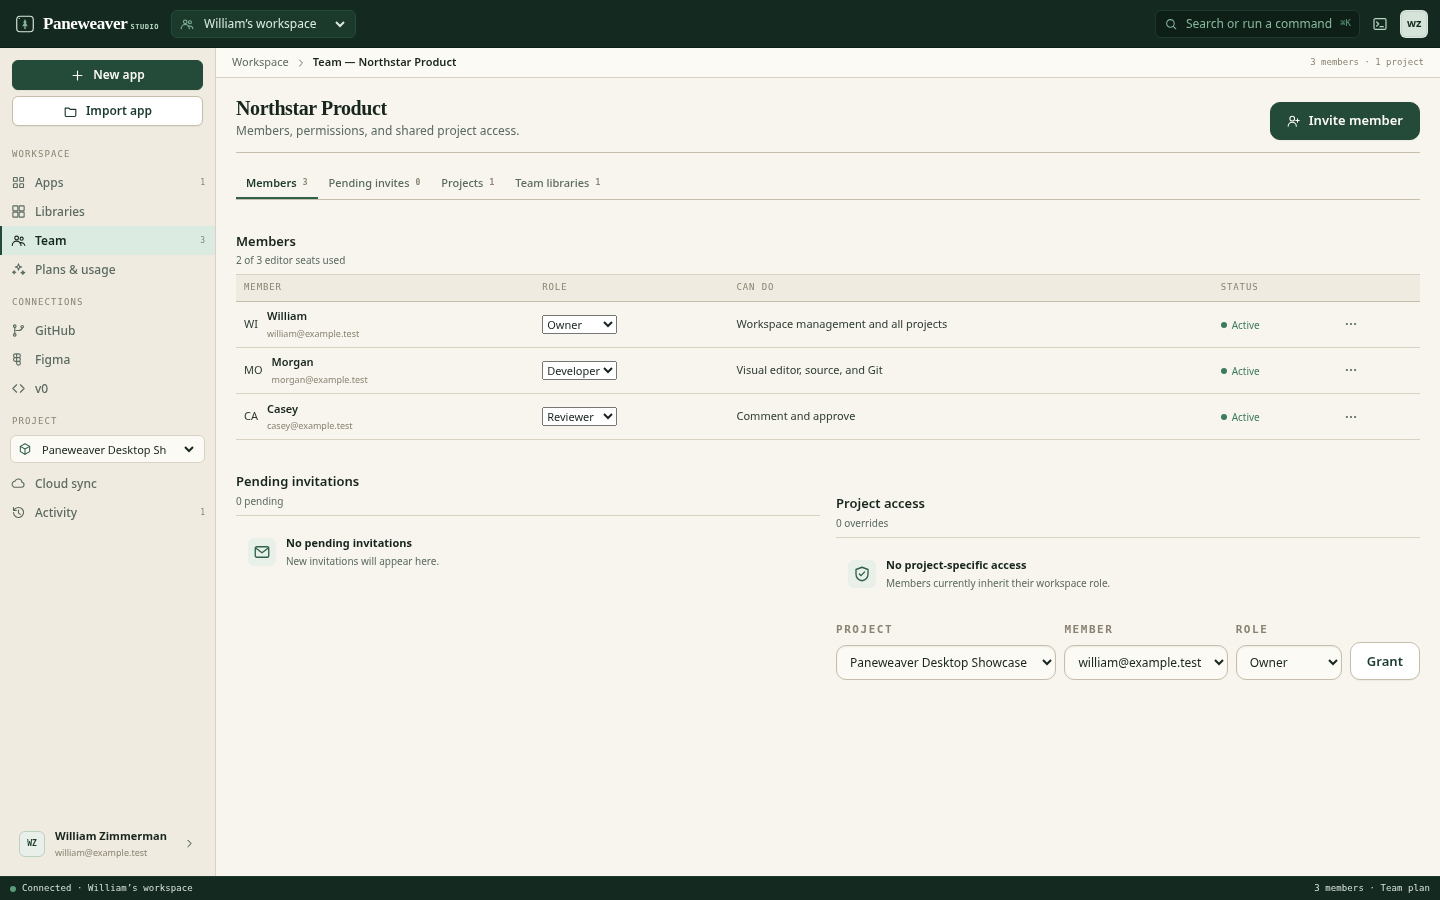Open Figma connection in sidebar
Viewport: 1440px width, 900px height.
point(108,360)
